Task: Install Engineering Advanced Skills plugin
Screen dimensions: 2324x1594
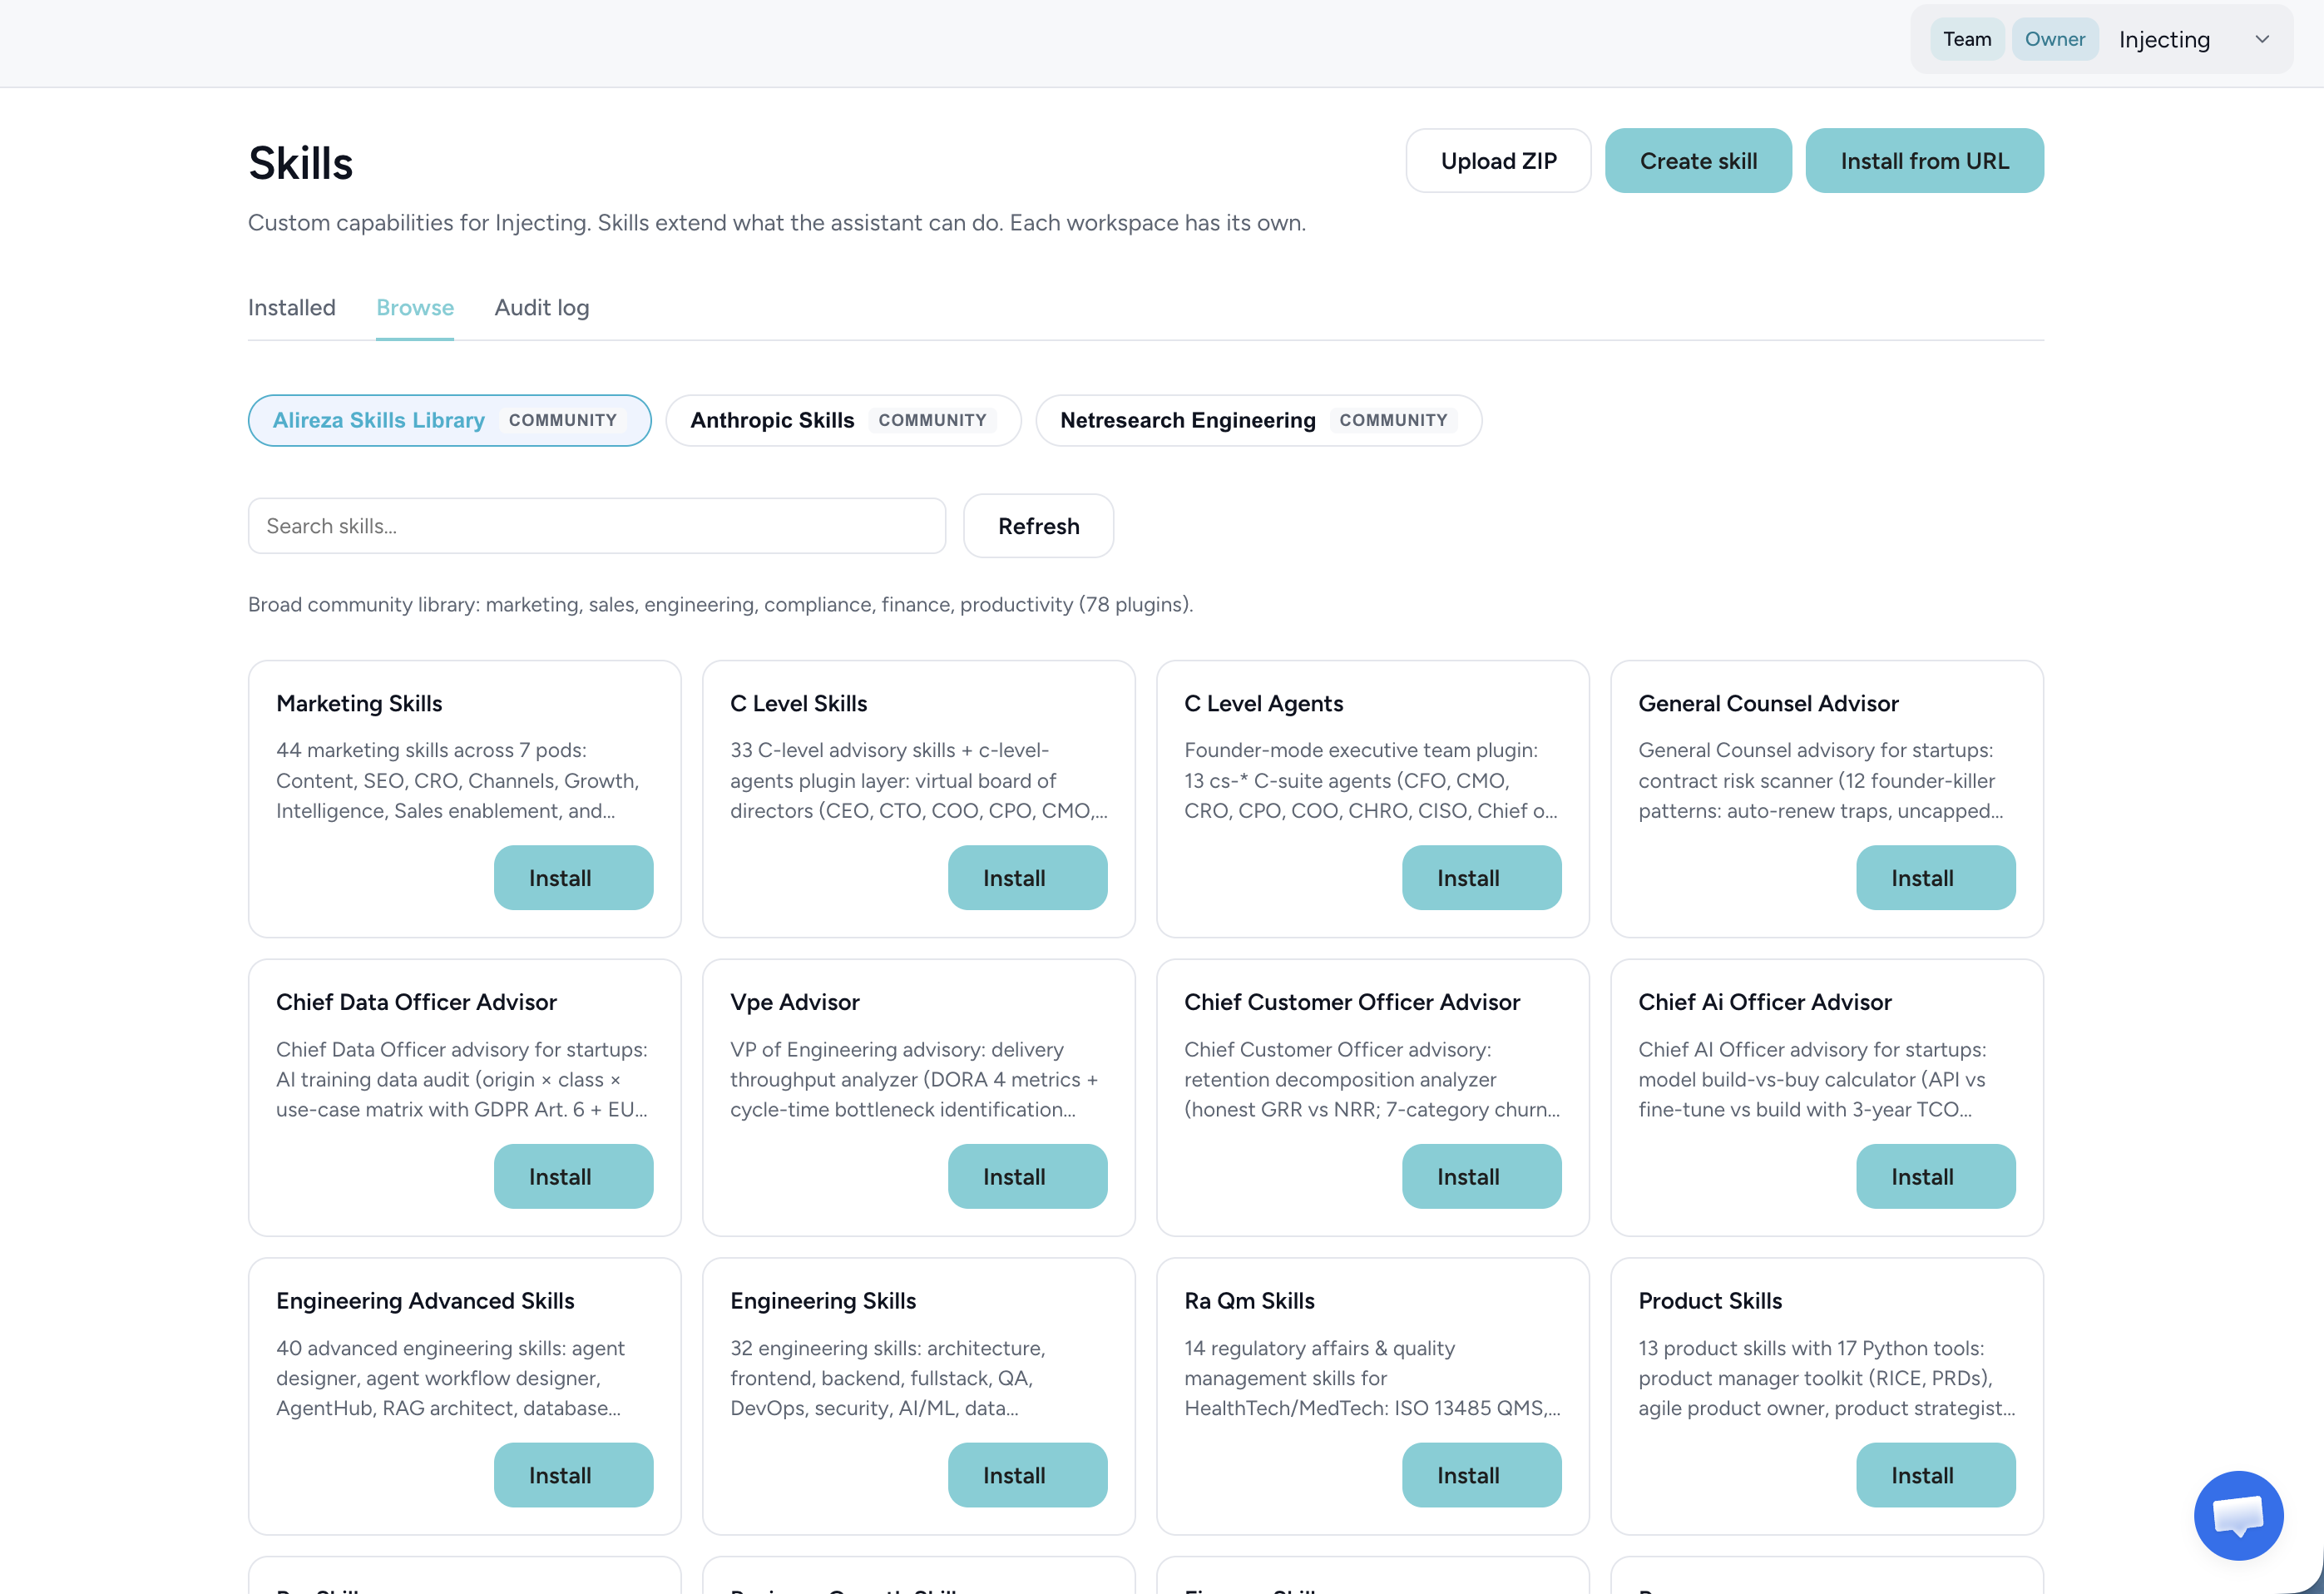Action: pyautogui.click(x=573, y=1474)
